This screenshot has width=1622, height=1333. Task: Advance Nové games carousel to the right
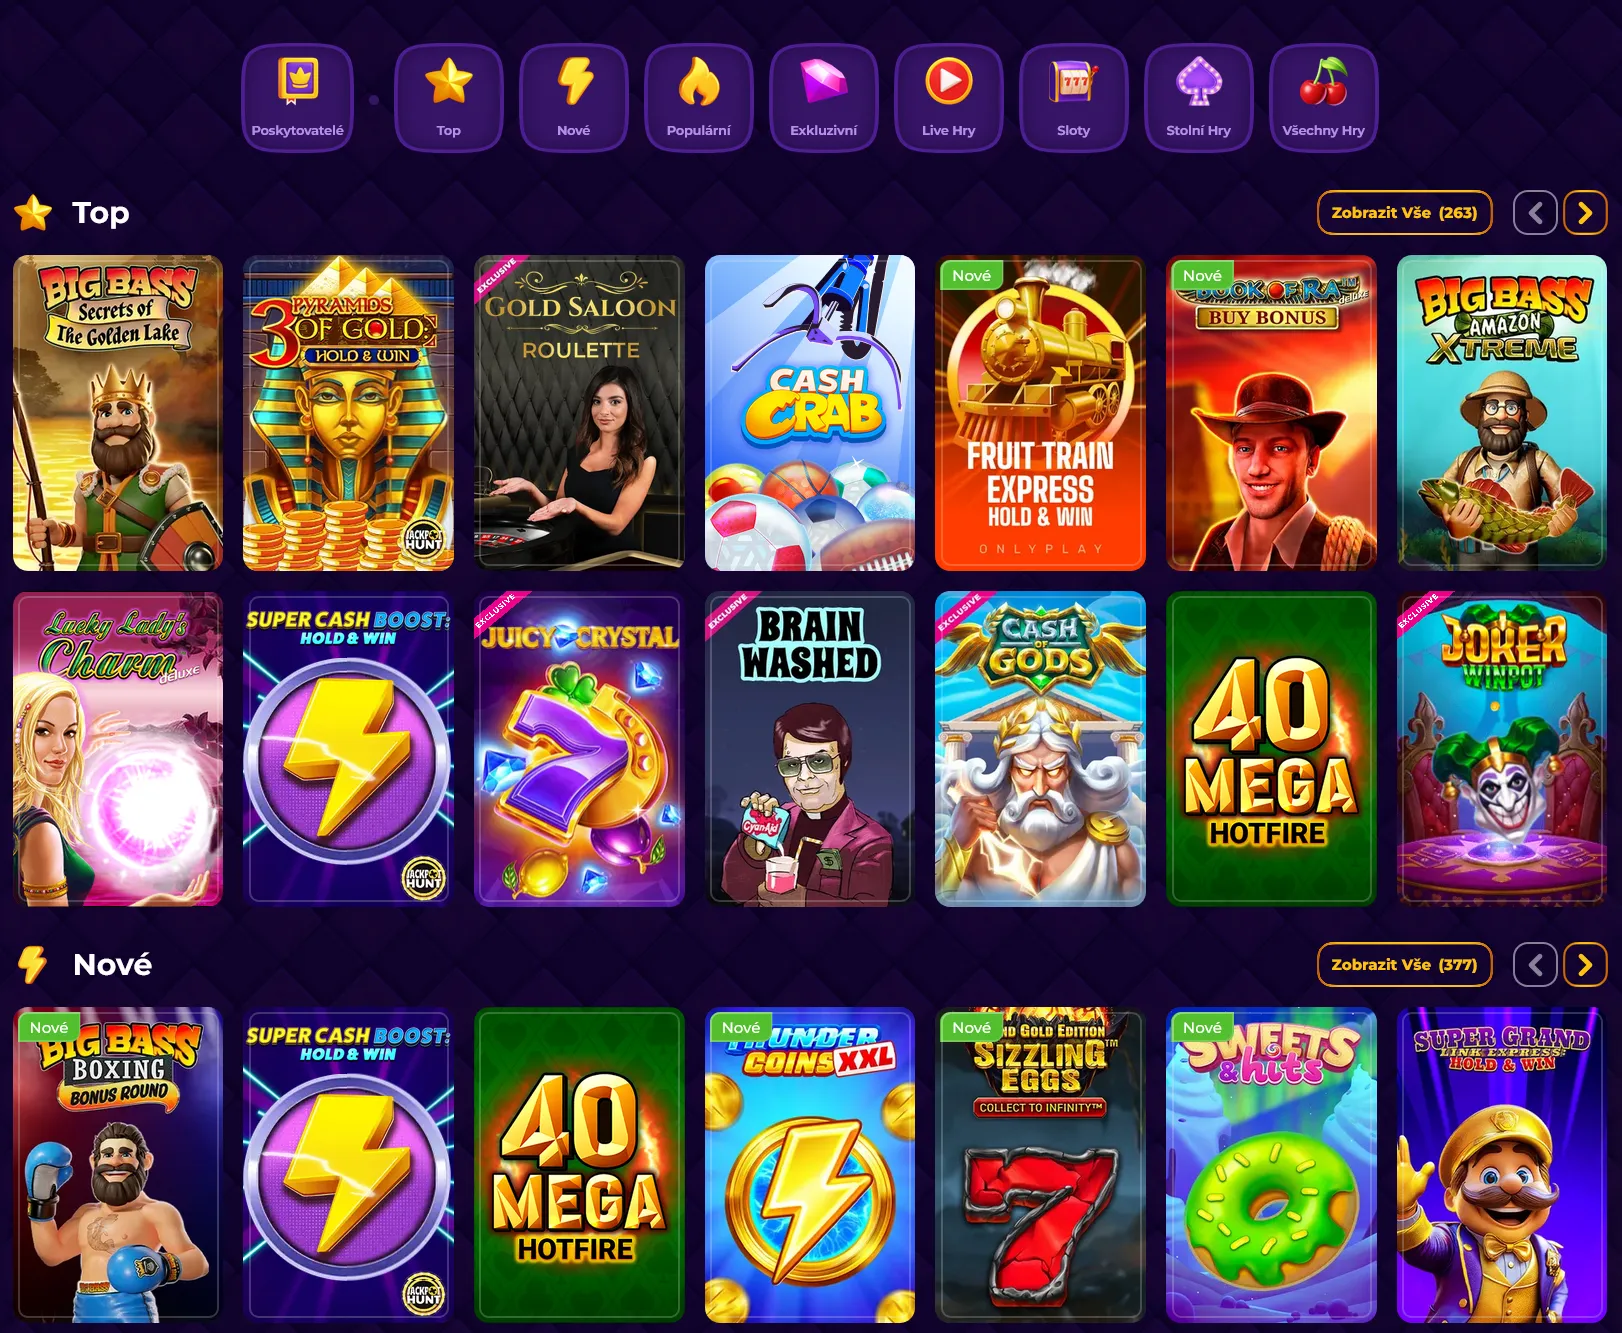tap(1585, 964)
